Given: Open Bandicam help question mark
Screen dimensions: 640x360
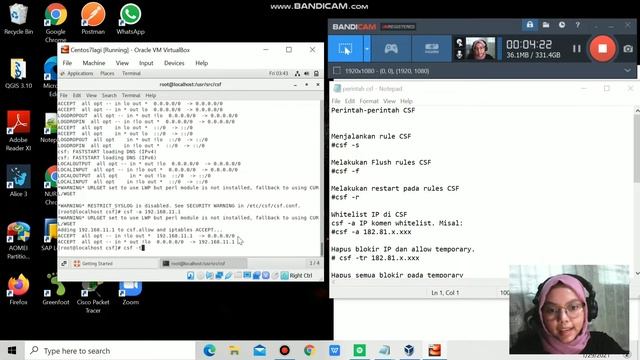Looking at the screenshot, I should coord(578,25).
